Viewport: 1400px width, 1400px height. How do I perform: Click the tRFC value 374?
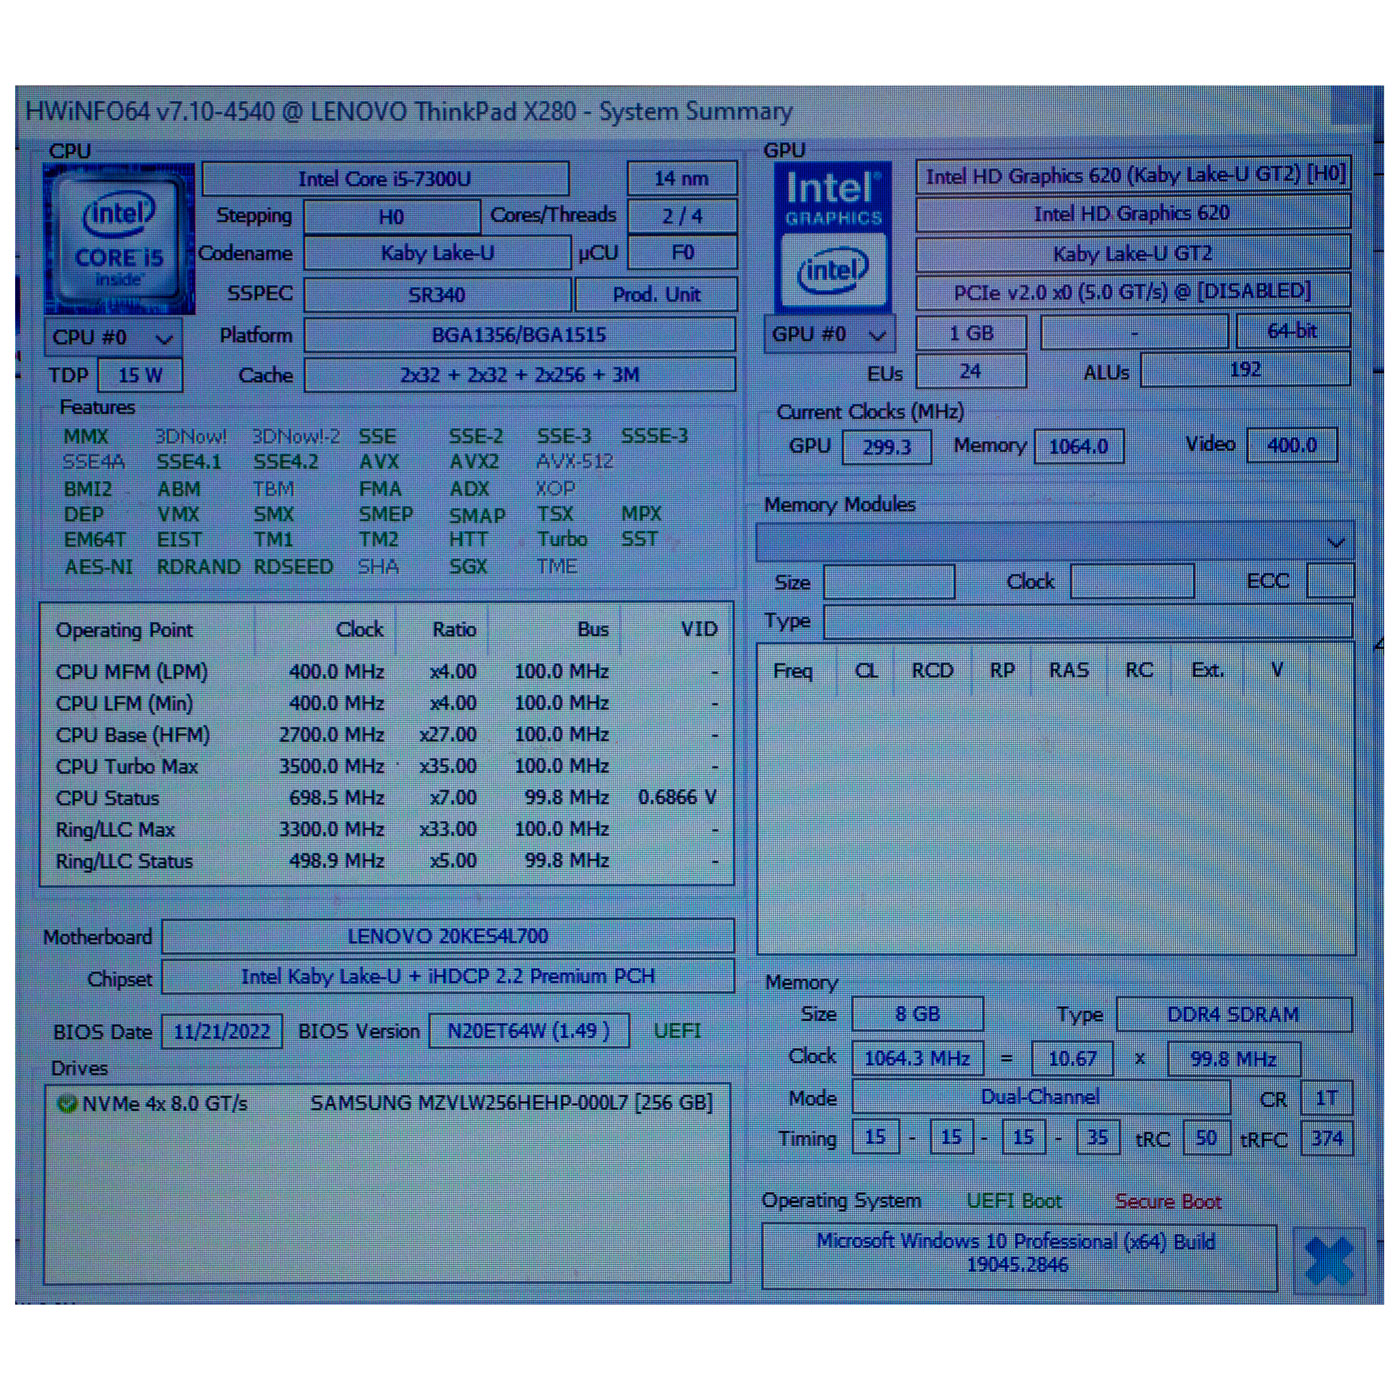coord(1327,1138)
